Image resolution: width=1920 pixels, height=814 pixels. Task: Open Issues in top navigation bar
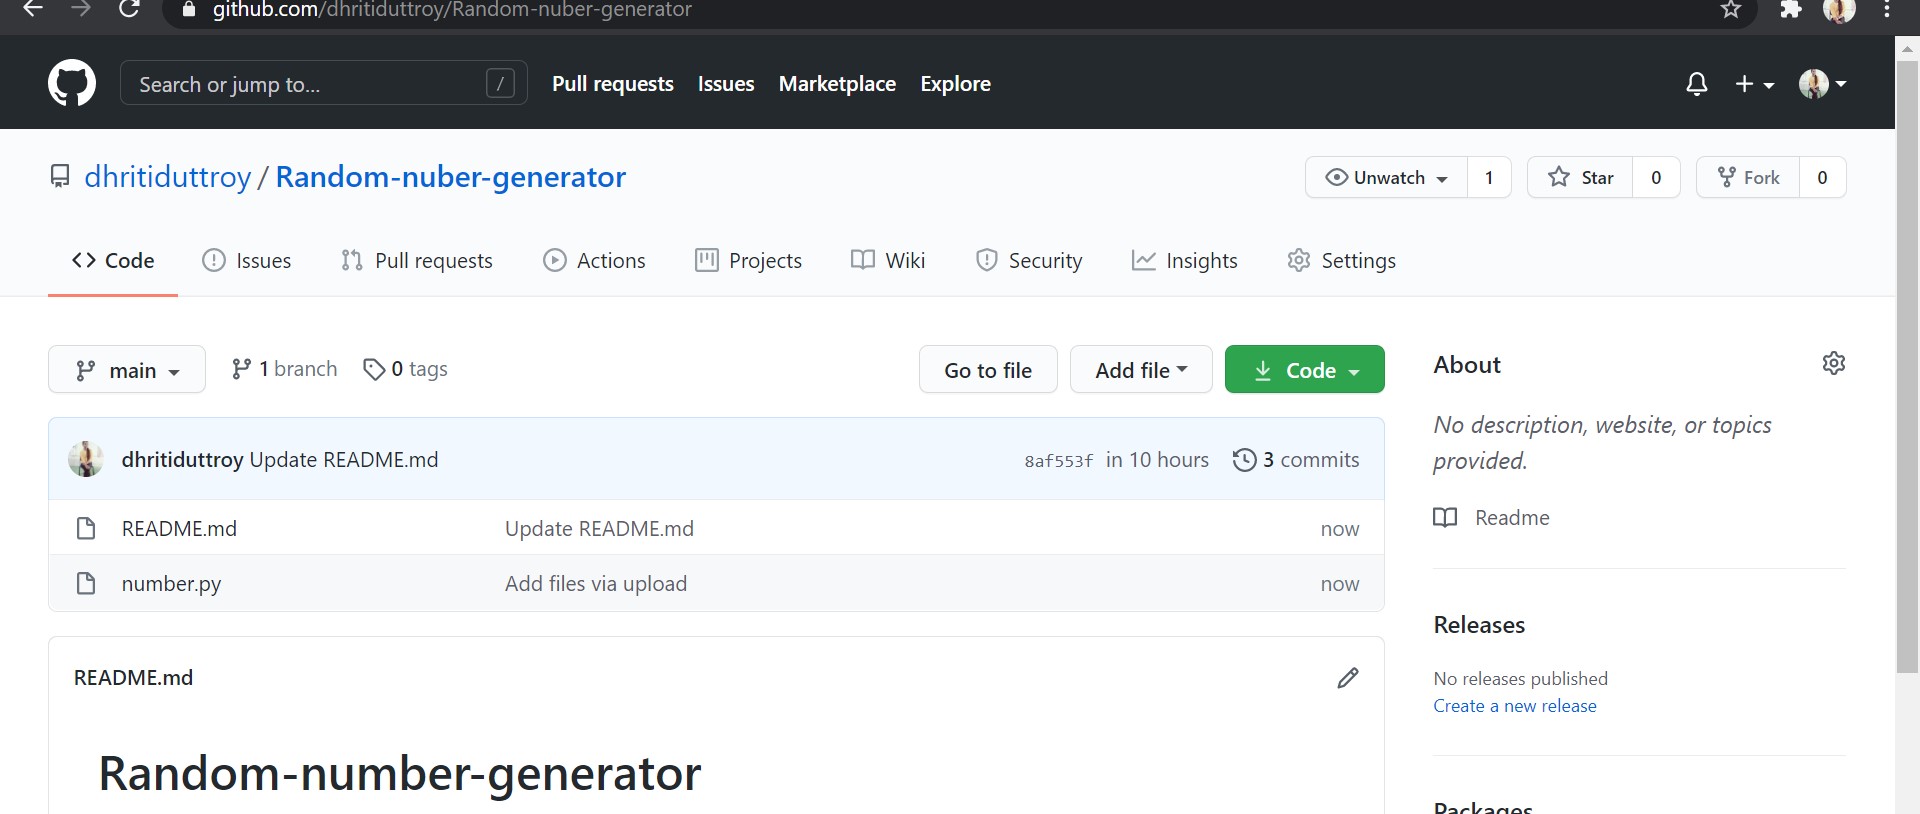click(726, 84)
